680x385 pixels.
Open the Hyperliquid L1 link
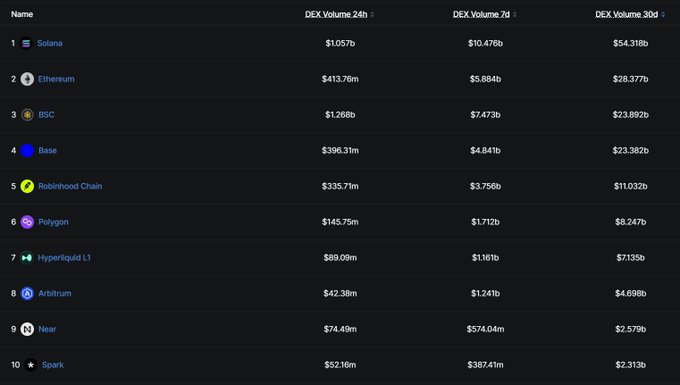[64, 258]
